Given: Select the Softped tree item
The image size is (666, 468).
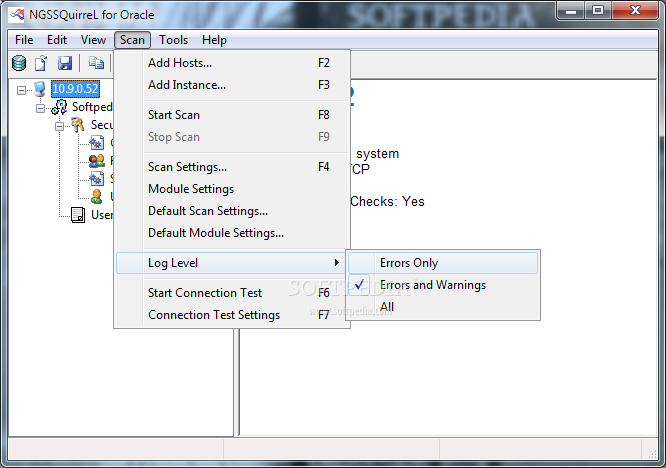Looking at the screenshot, I should 92,107.
